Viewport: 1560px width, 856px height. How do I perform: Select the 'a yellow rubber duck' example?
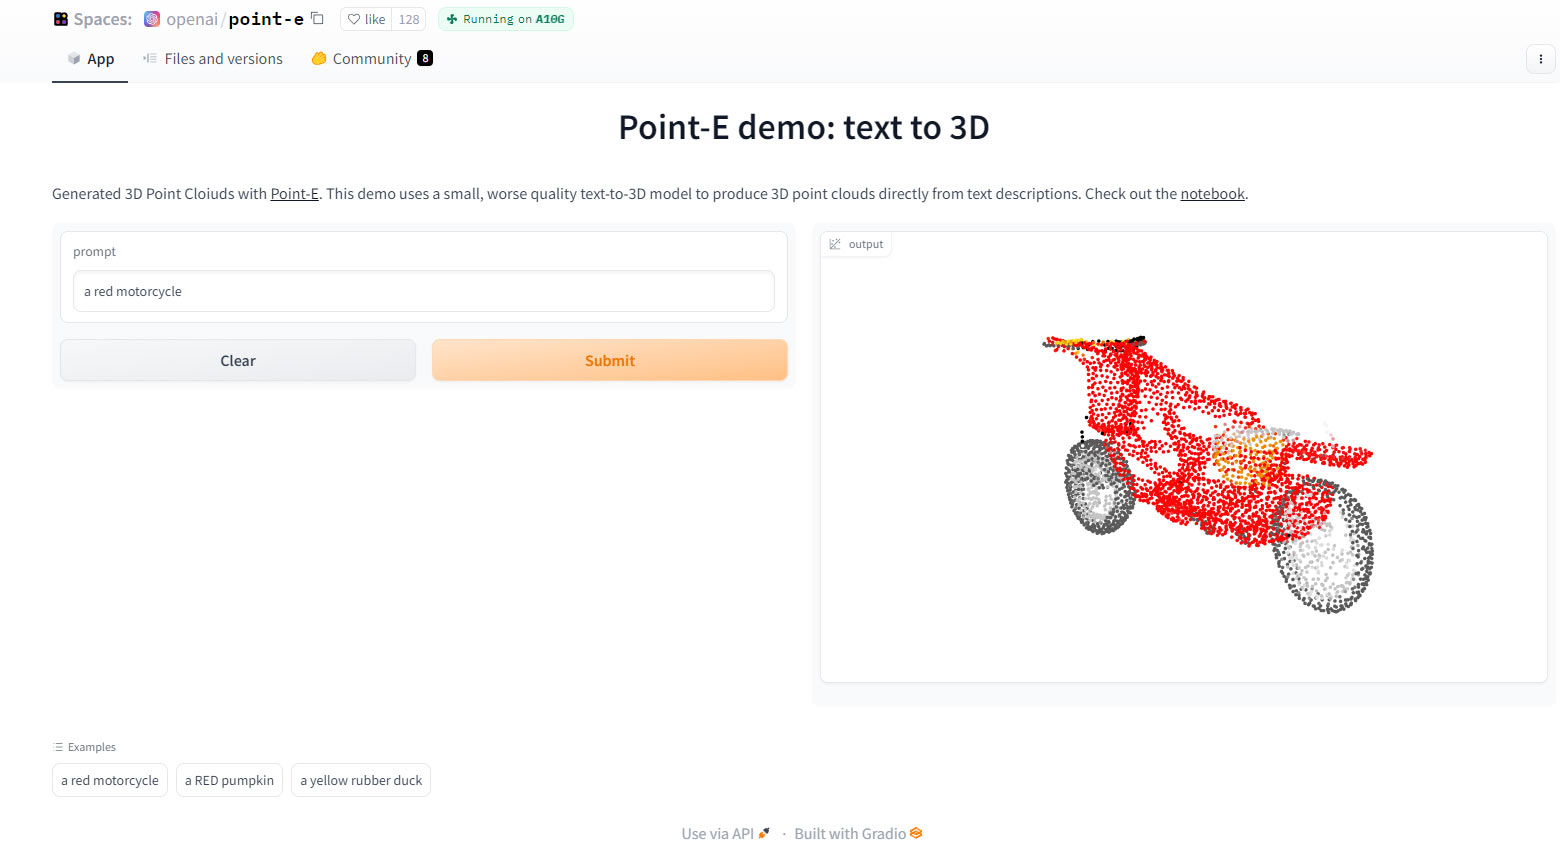coord(361,780)
